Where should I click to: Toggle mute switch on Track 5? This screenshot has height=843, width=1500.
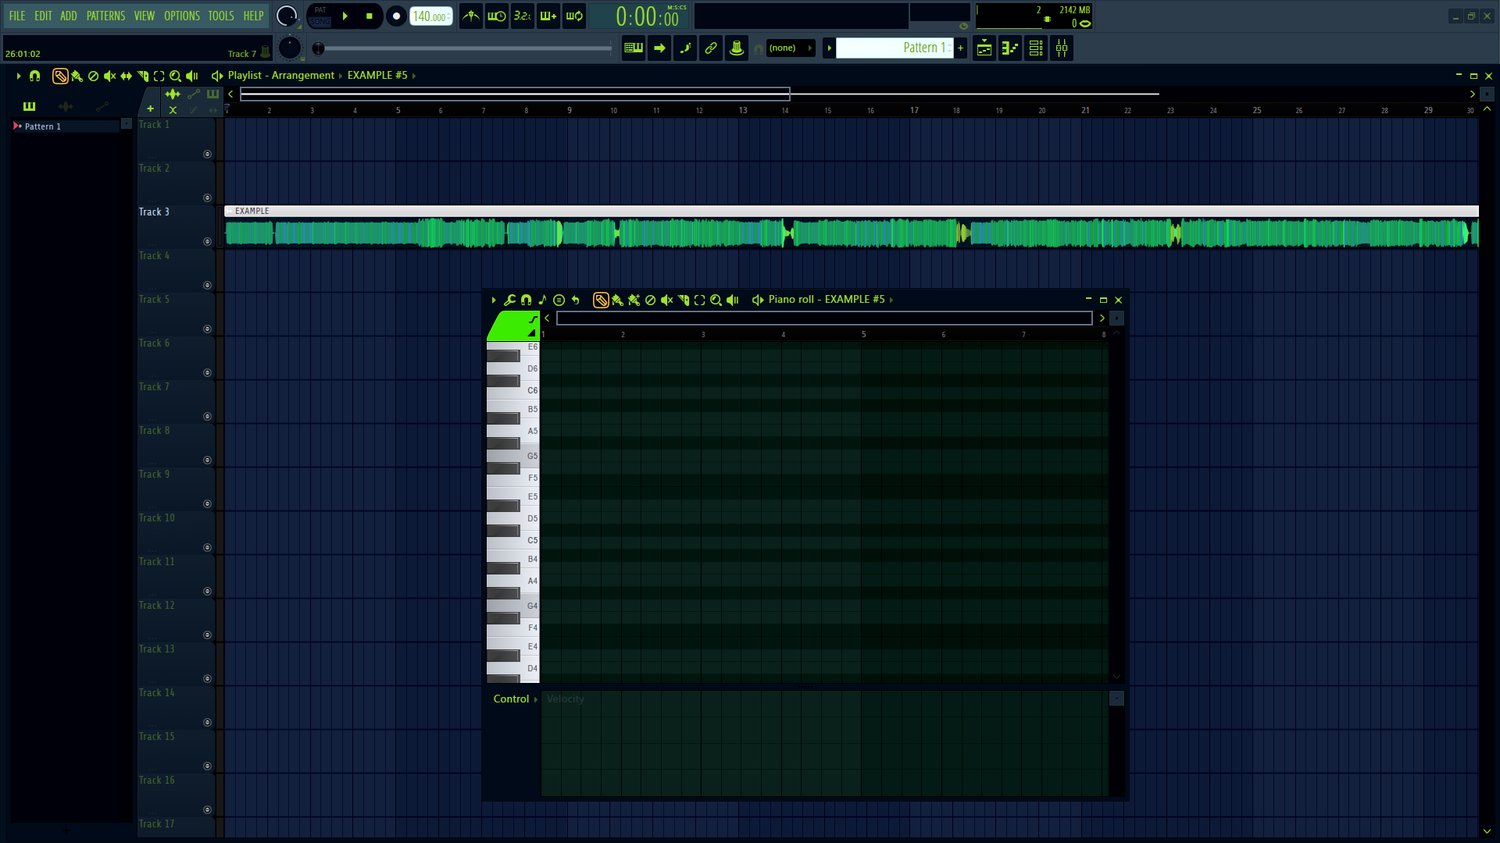(207, 329)
